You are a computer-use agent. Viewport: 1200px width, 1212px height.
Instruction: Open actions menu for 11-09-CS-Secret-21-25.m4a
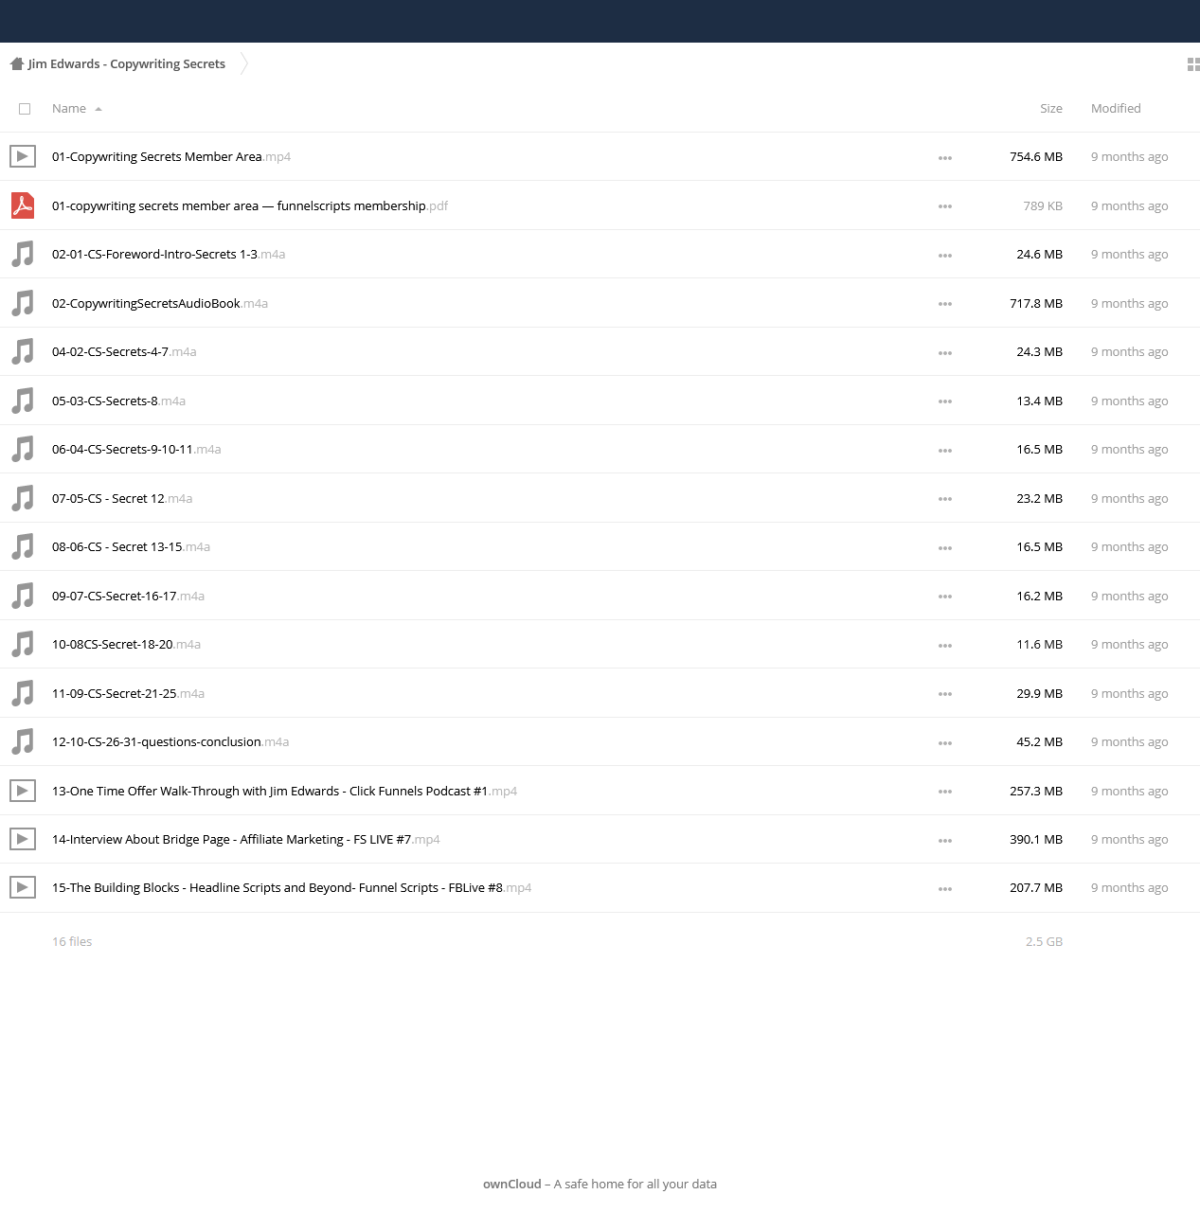(x=945, y=694)
